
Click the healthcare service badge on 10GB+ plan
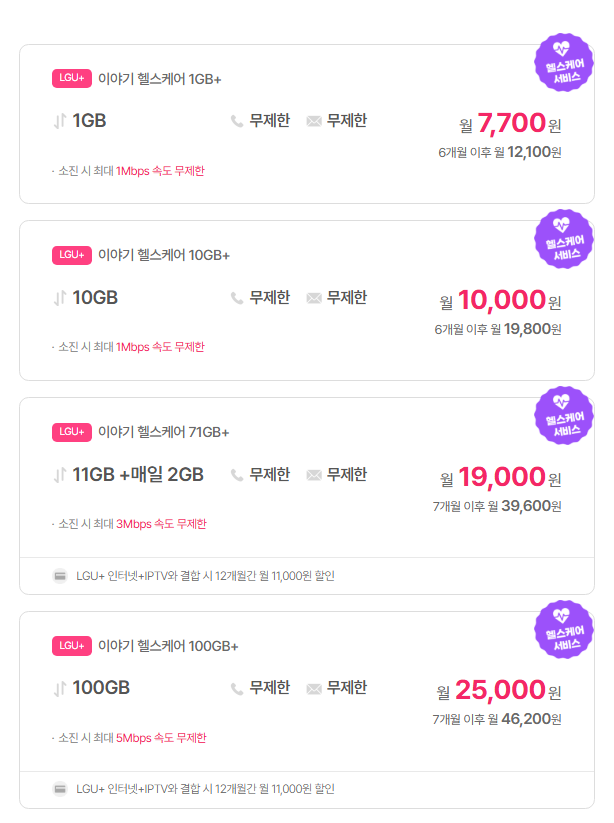tap(564, 239)
